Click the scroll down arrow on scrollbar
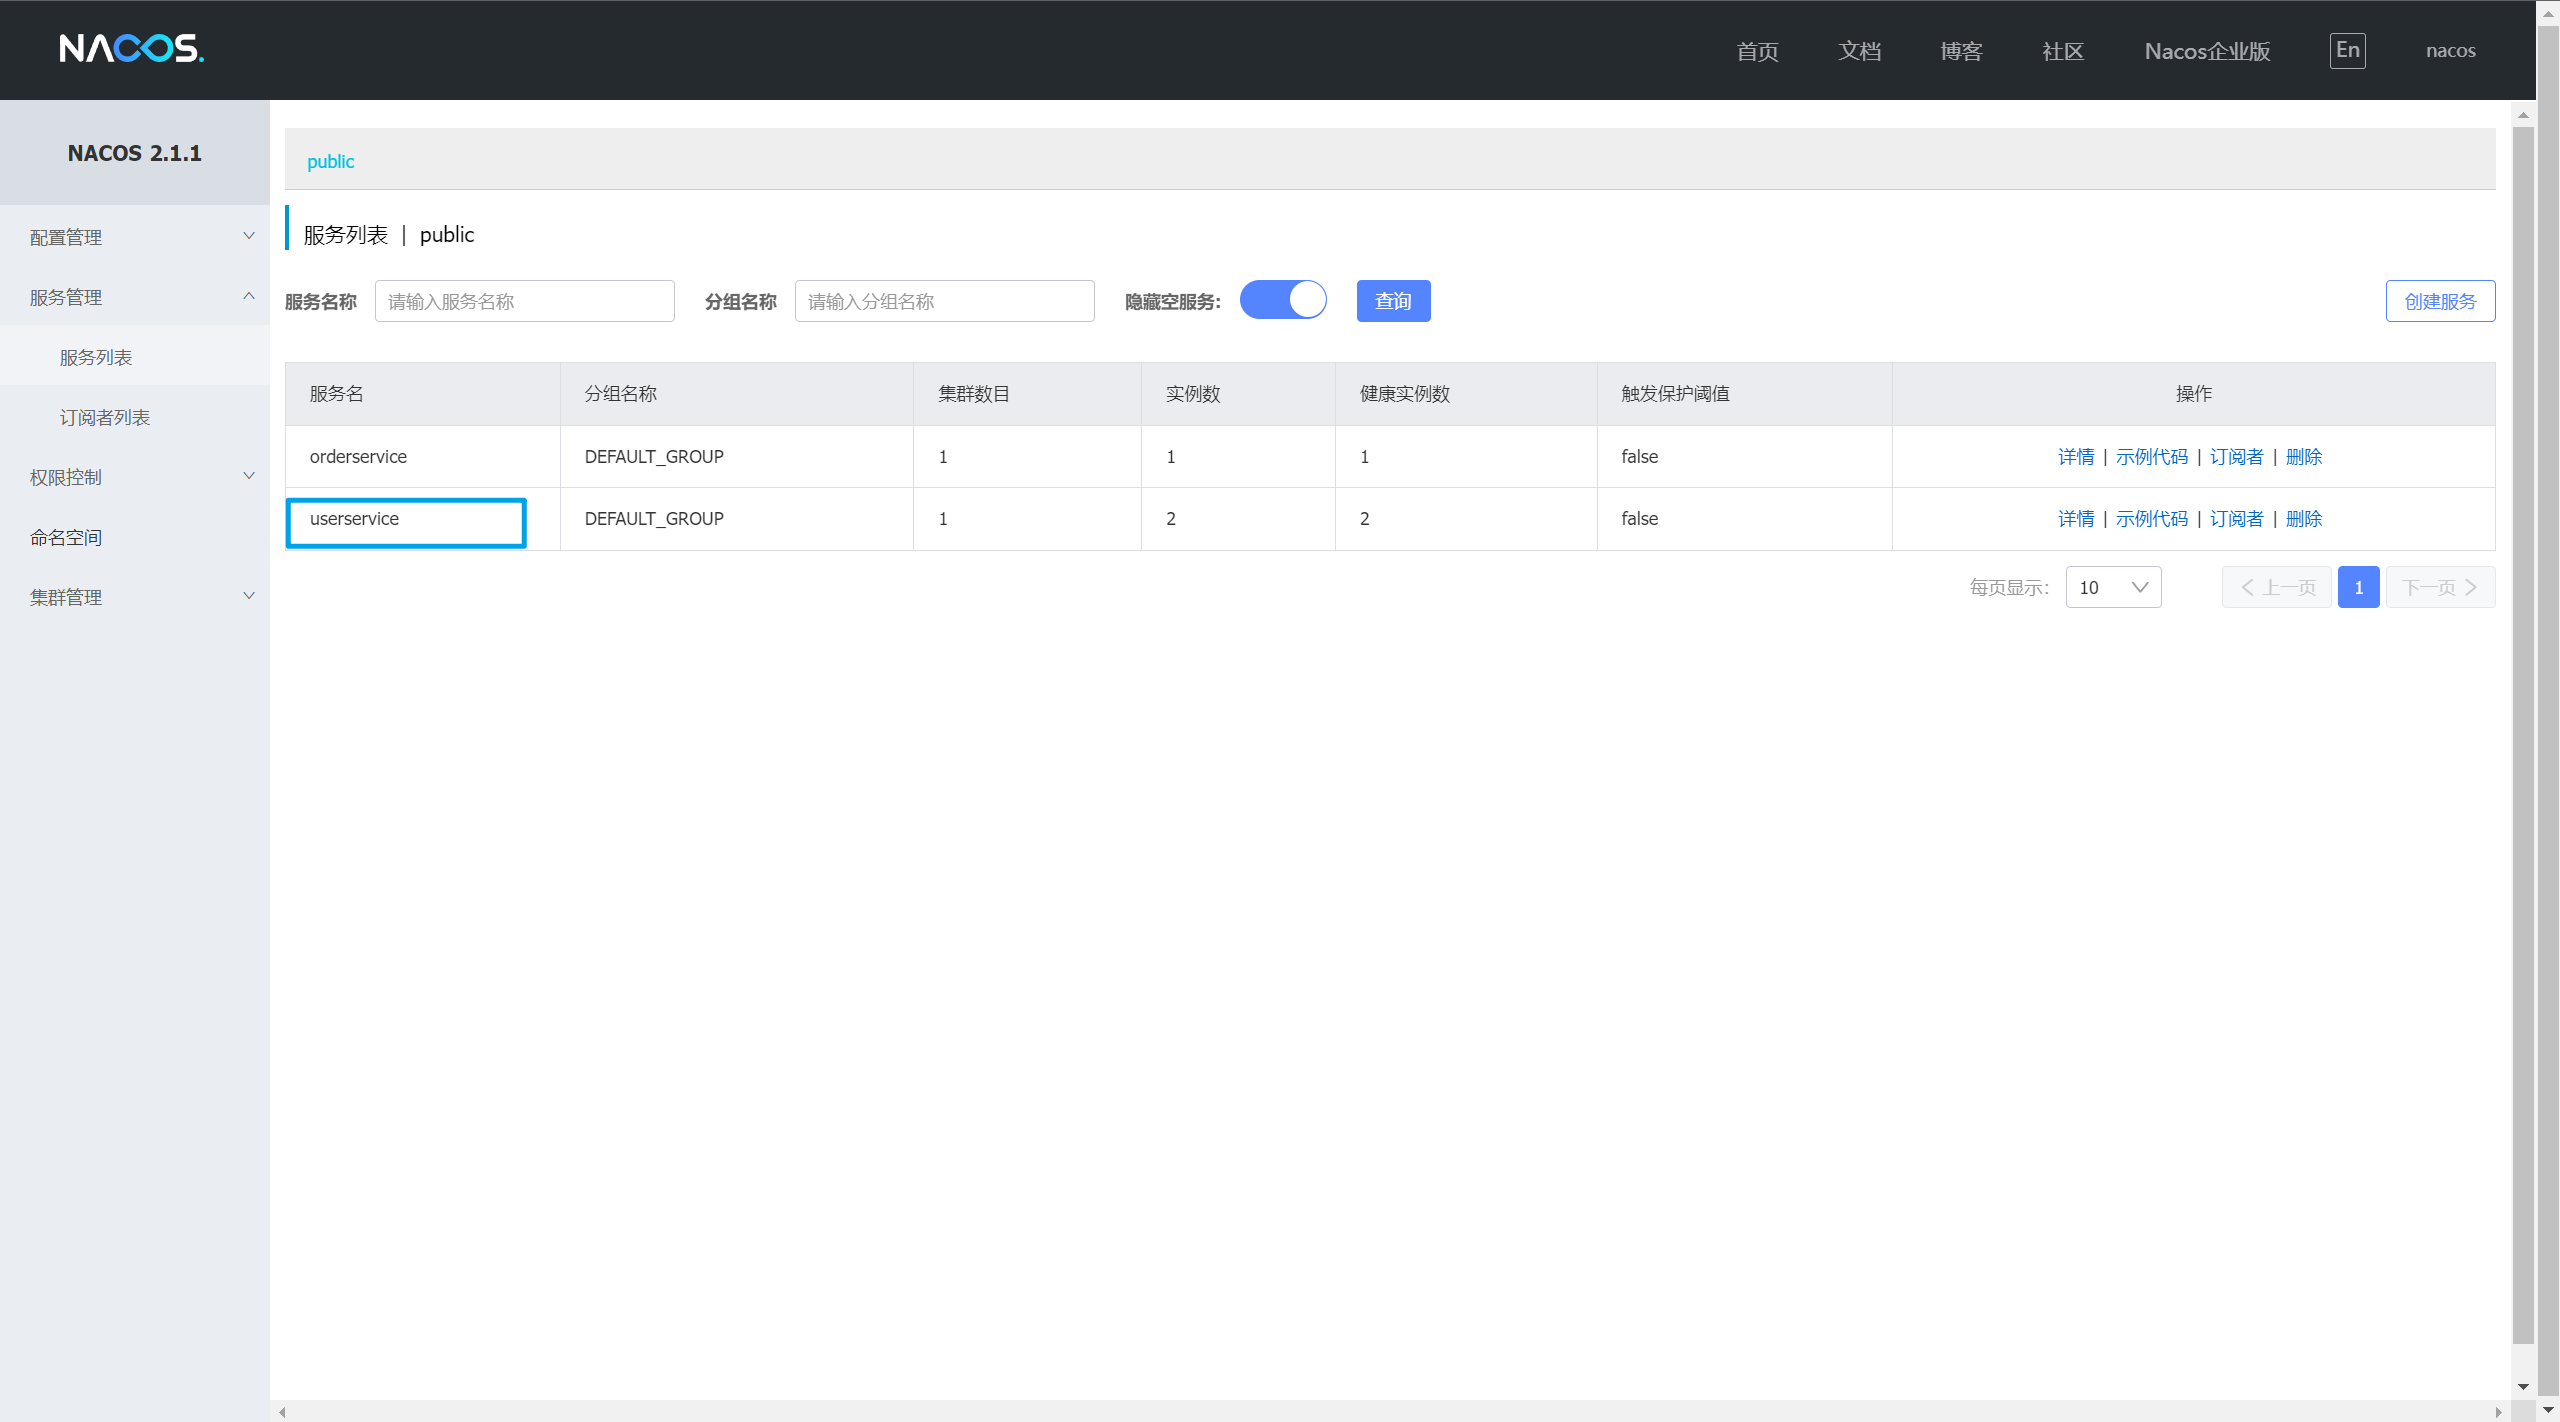 point(2523,1387)
